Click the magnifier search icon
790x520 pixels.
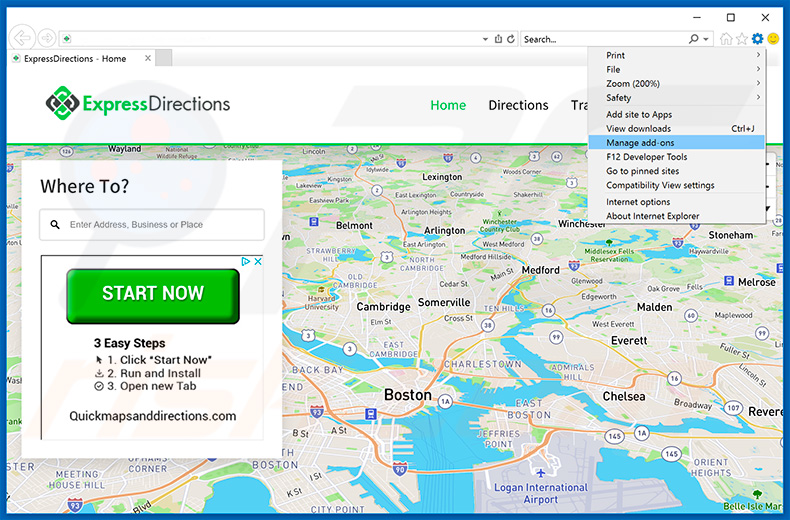tap(694, 39)
